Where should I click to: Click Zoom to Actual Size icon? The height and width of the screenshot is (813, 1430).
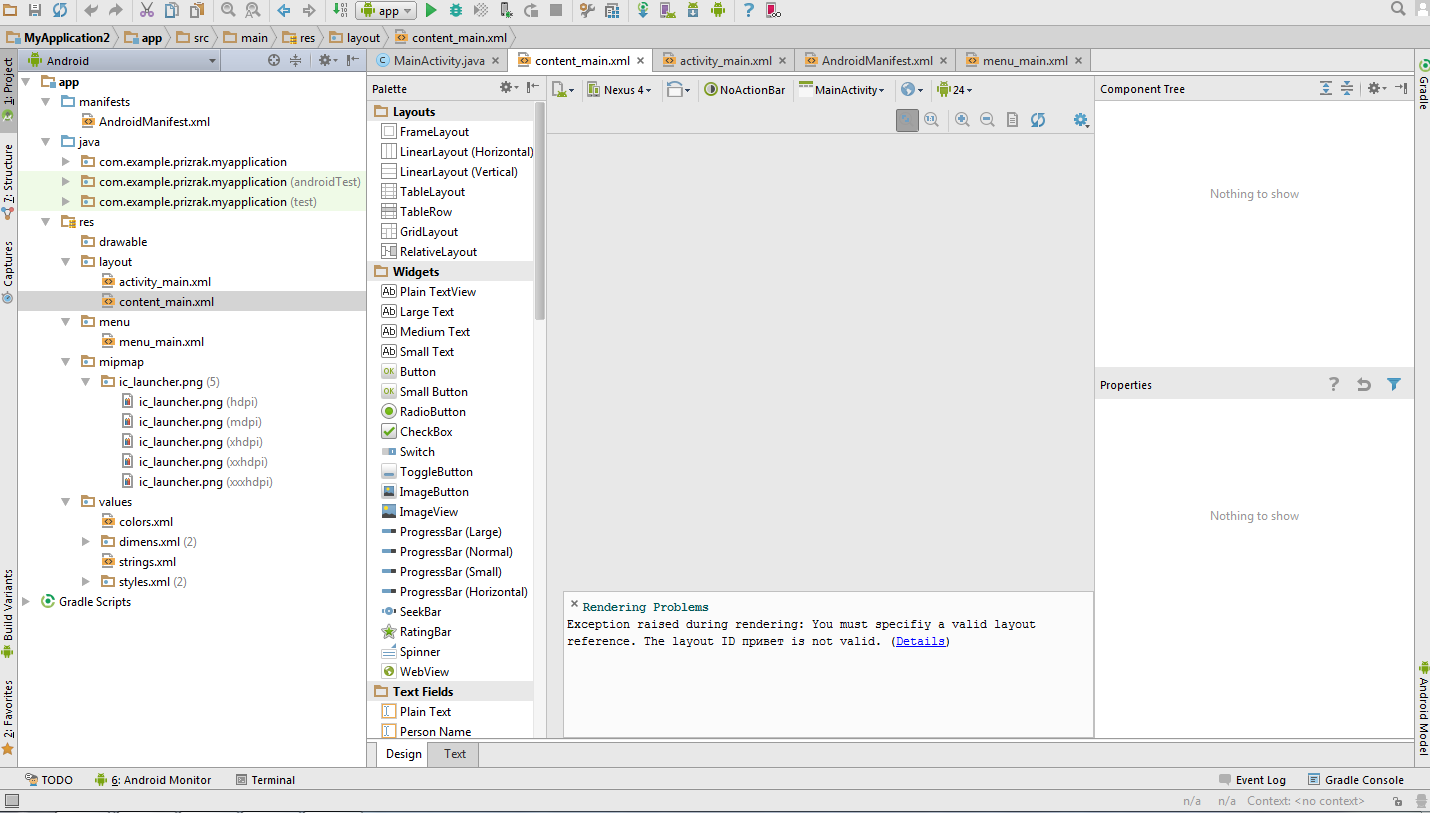[931, 119]
